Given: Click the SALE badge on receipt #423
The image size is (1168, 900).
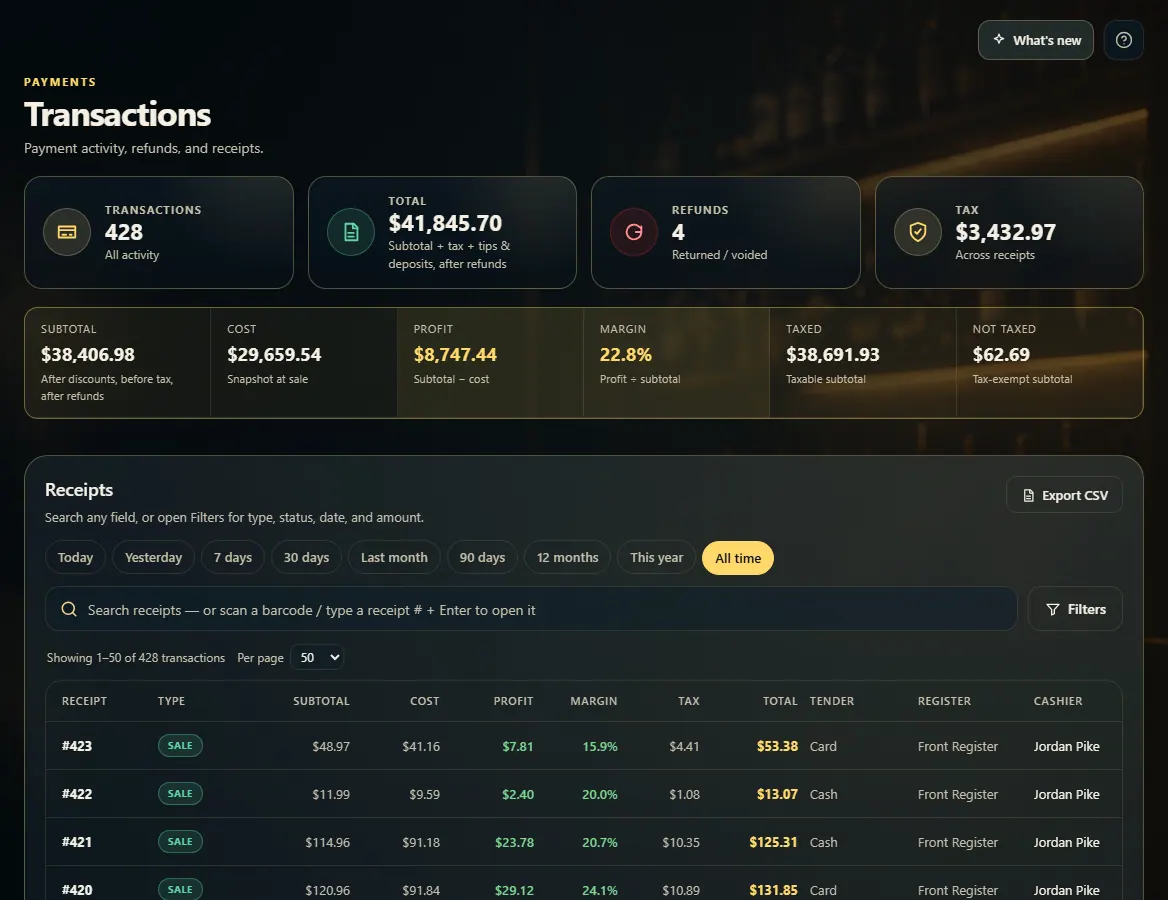Looking at the screenshot, I should [180, 746].
